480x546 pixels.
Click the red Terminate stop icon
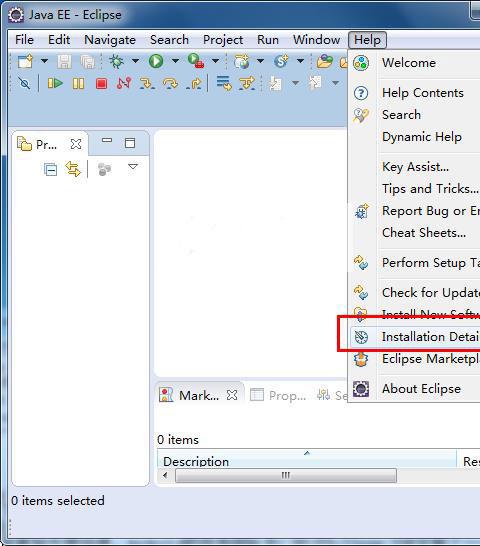(101, 84)
